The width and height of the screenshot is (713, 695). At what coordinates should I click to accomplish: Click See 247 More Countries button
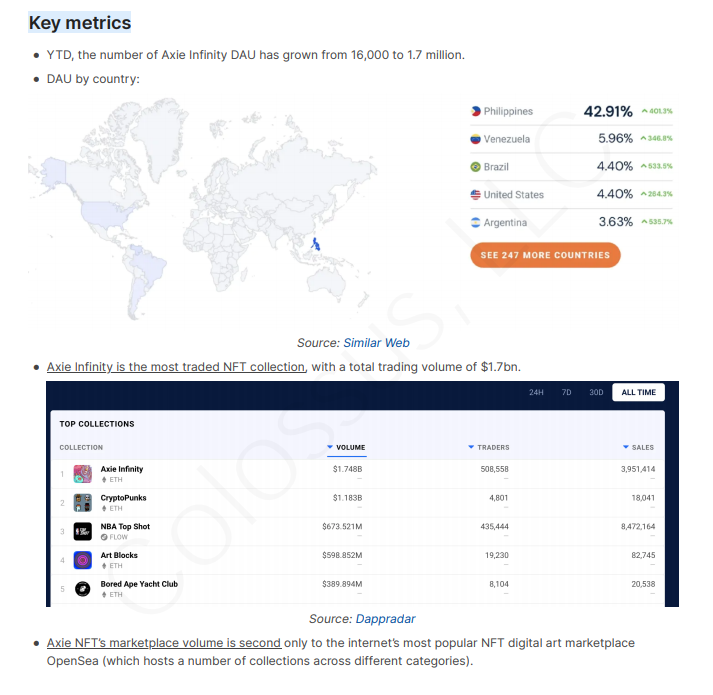tap(545, 255)
